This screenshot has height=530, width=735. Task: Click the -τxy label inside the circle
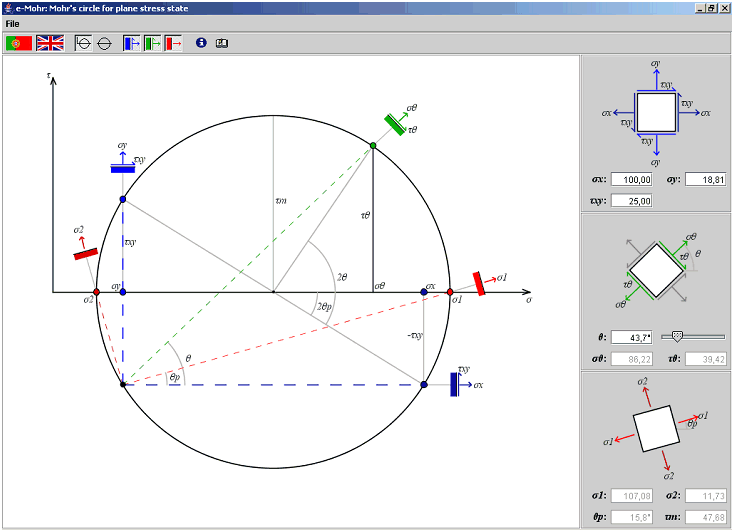click(x=415, y=335)
